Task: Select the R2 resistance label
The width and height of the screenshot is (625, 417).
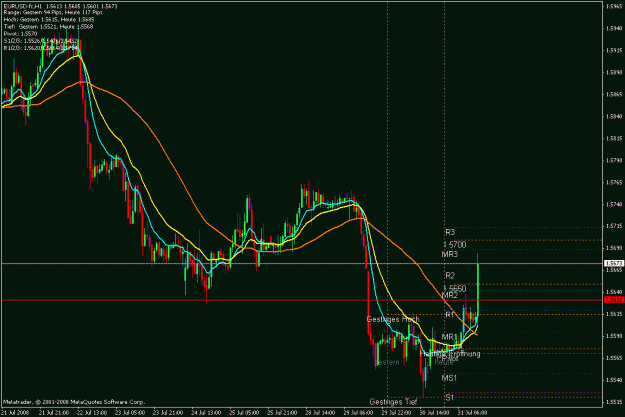Action: (450, 275)
